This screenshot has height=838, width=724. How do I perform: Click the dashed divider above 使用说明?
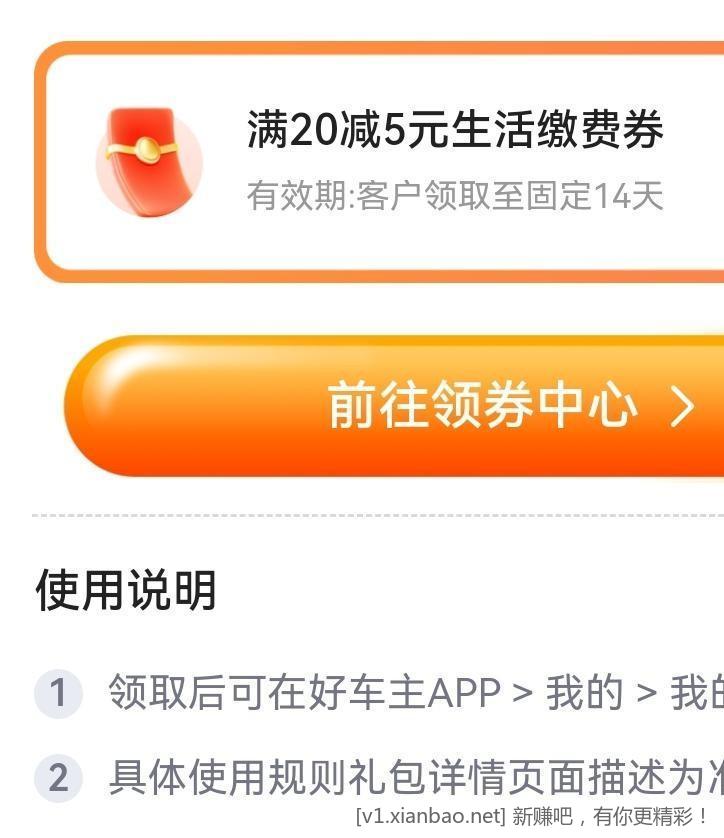378,516
